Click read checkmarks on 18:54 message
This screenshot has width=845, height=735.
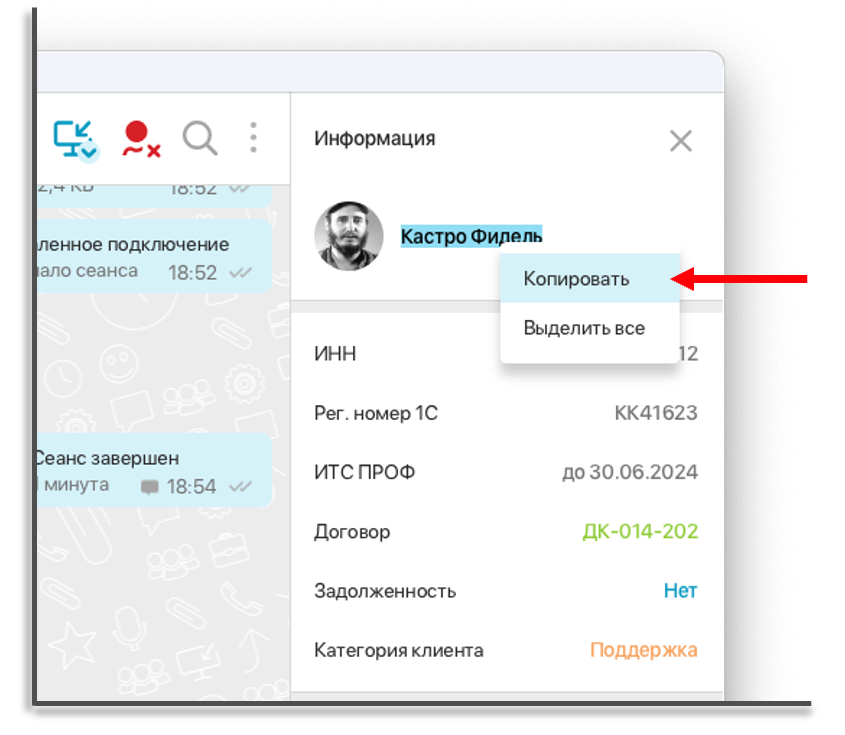click(x=240, y=487)
